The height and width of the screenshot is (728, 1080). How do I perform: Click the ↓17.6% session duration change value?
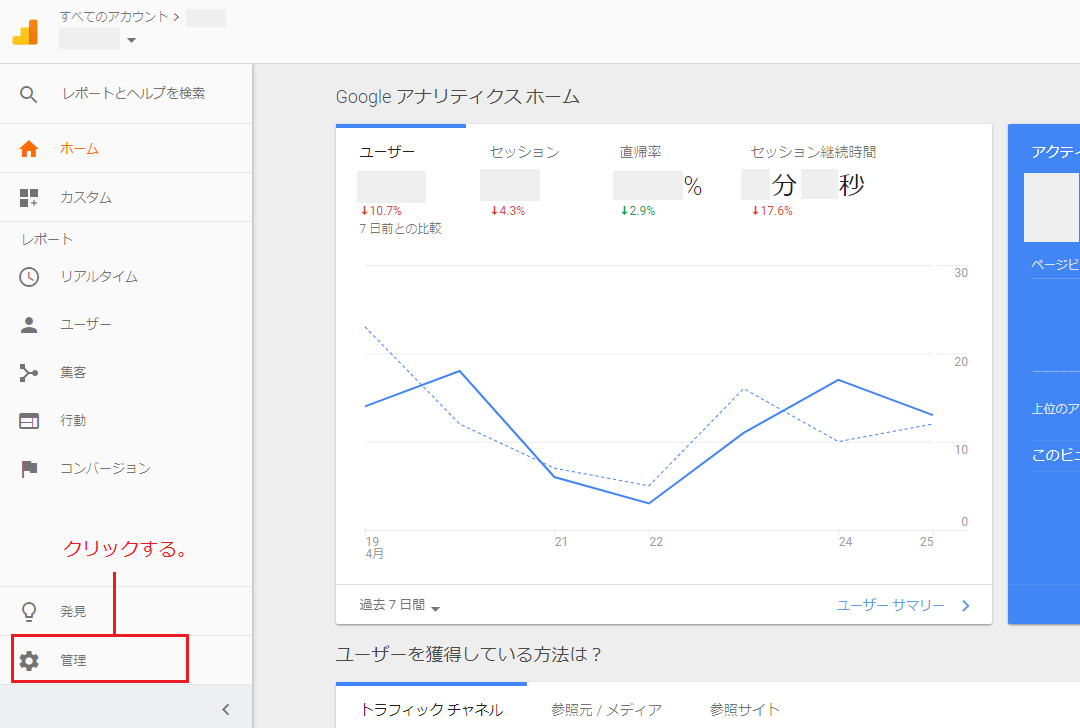(x=772, y=211)
